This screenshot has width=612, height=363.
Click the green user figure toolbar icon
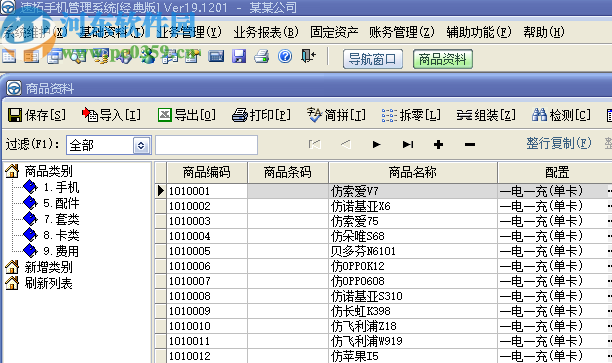point(148,57)
